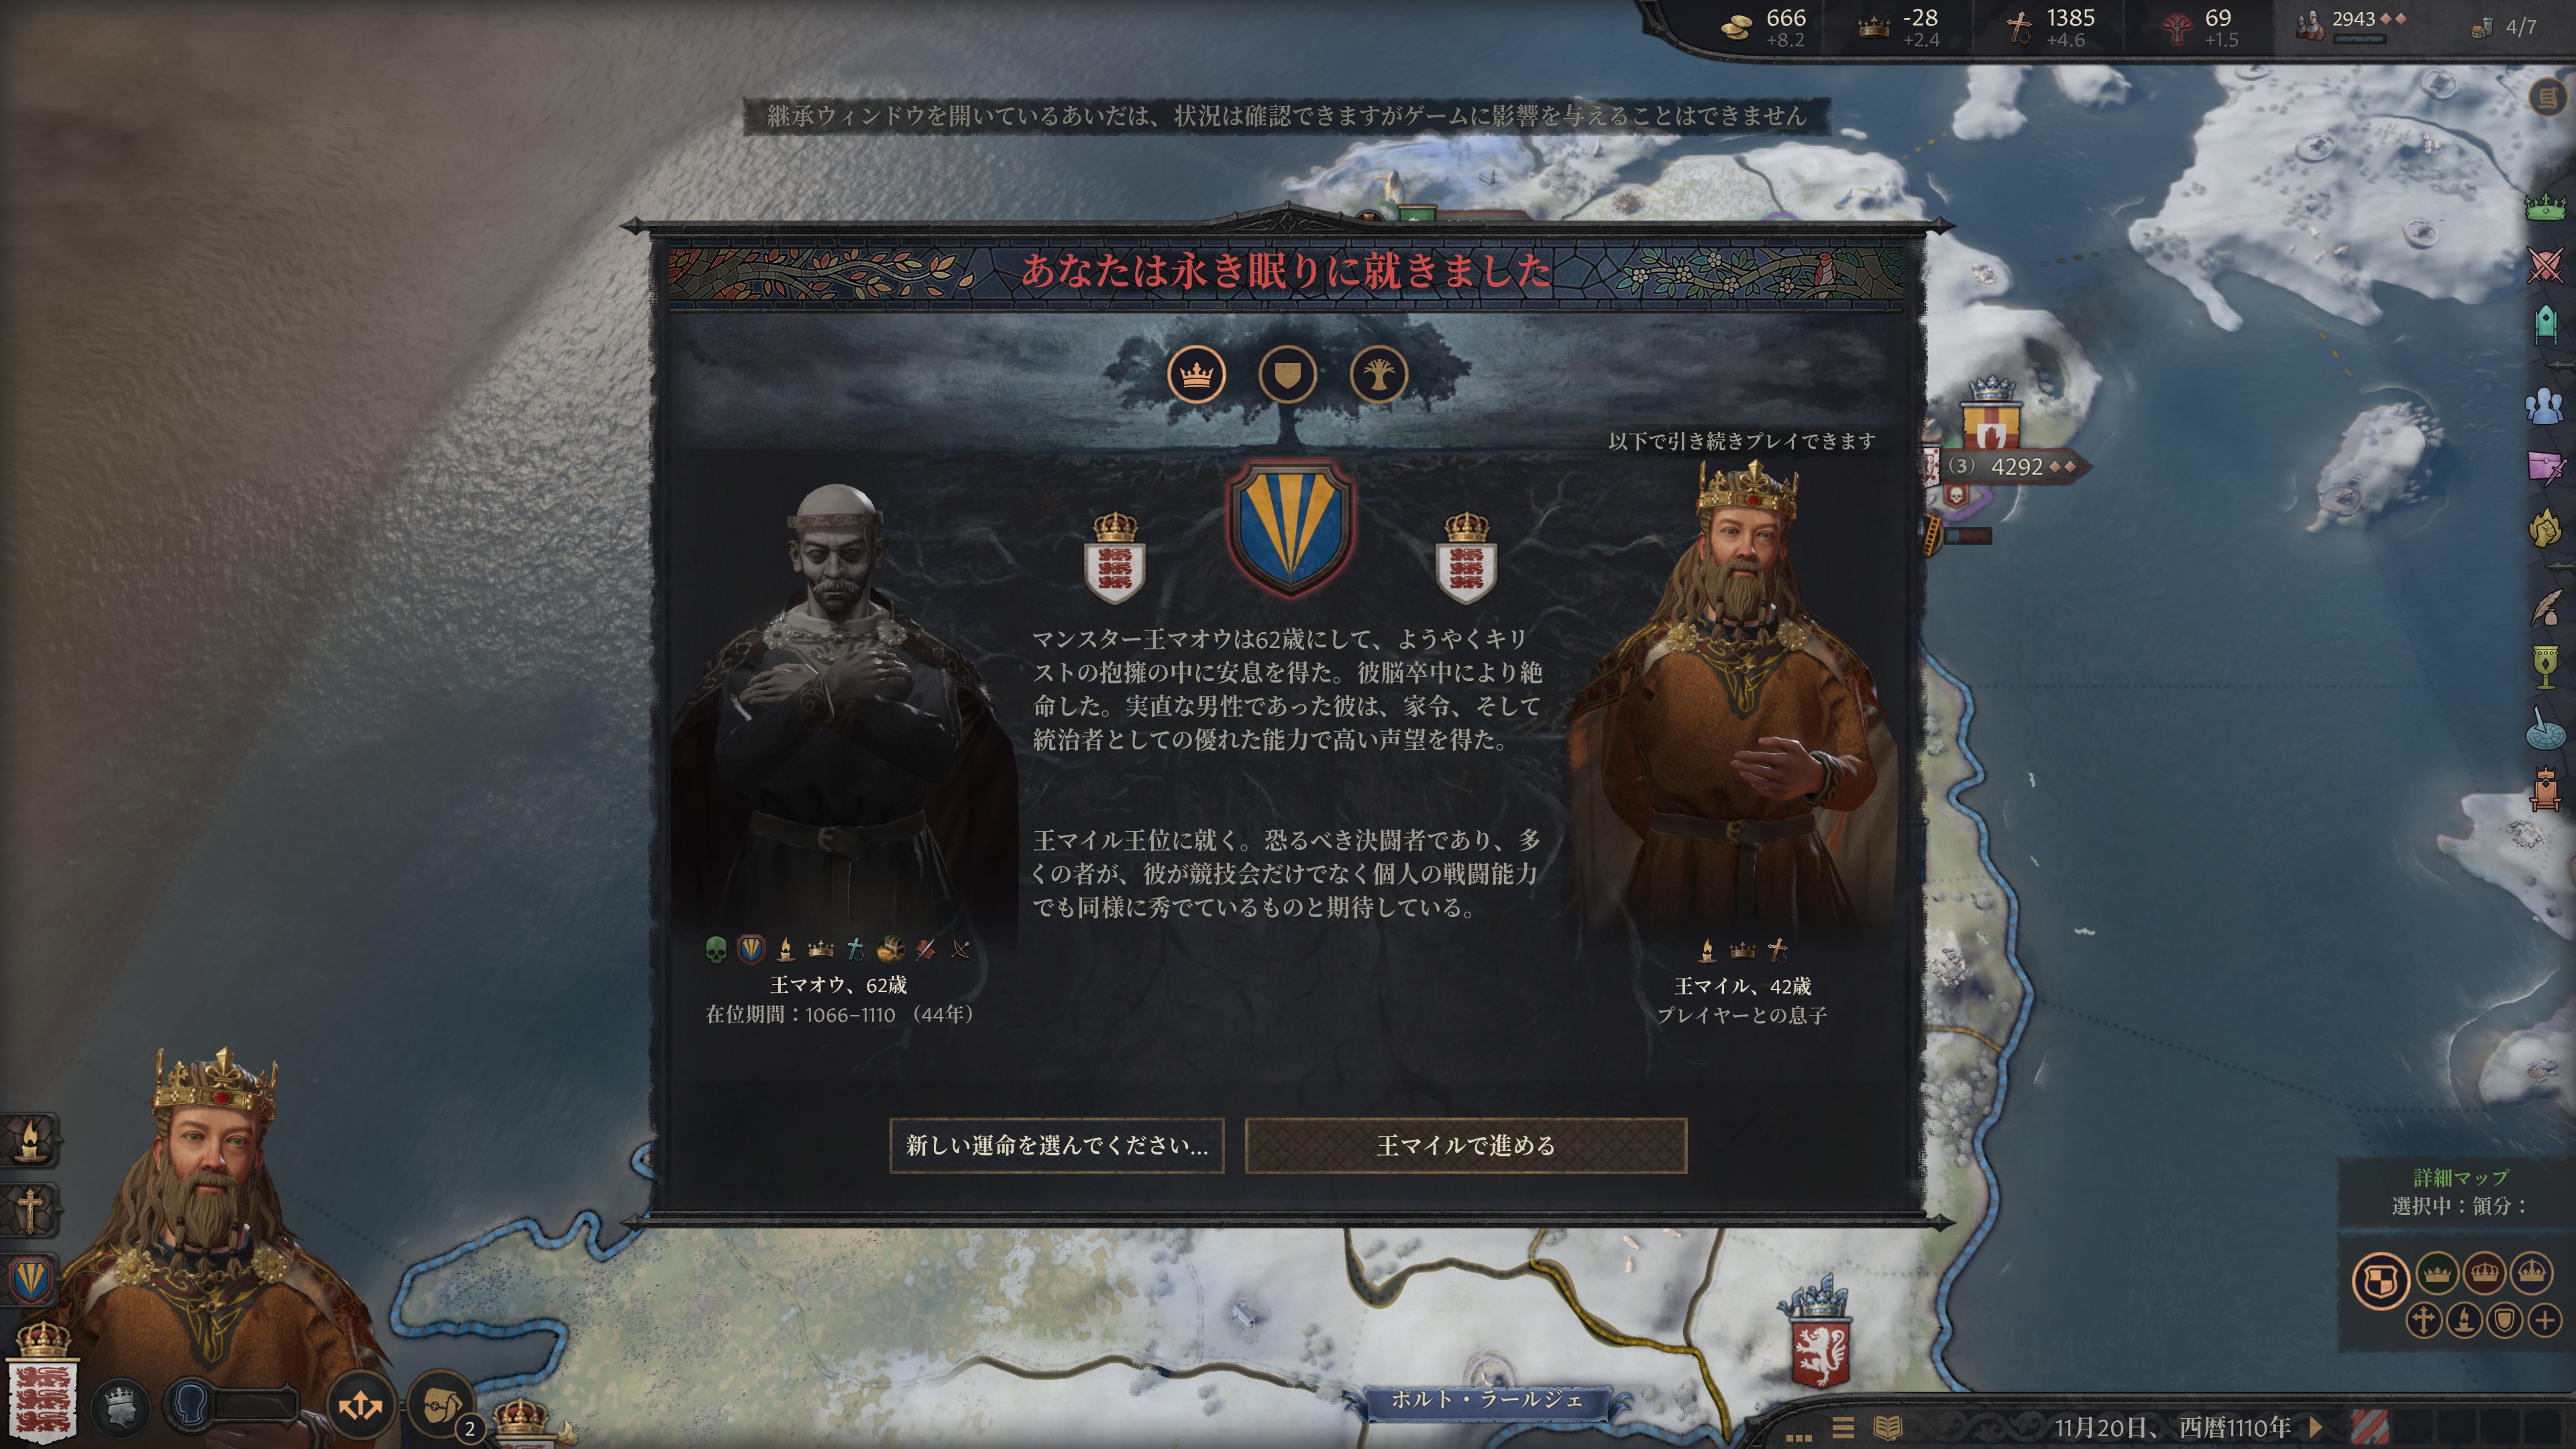Open the wheat sheaf tab in succession window
Screen dimensions: 2576x1449
click(1379, 375)
